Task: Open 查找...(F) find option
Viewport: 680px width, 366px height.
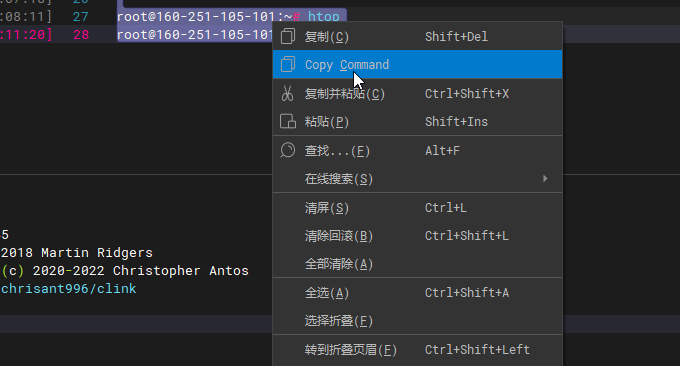Action: (417, 150)
